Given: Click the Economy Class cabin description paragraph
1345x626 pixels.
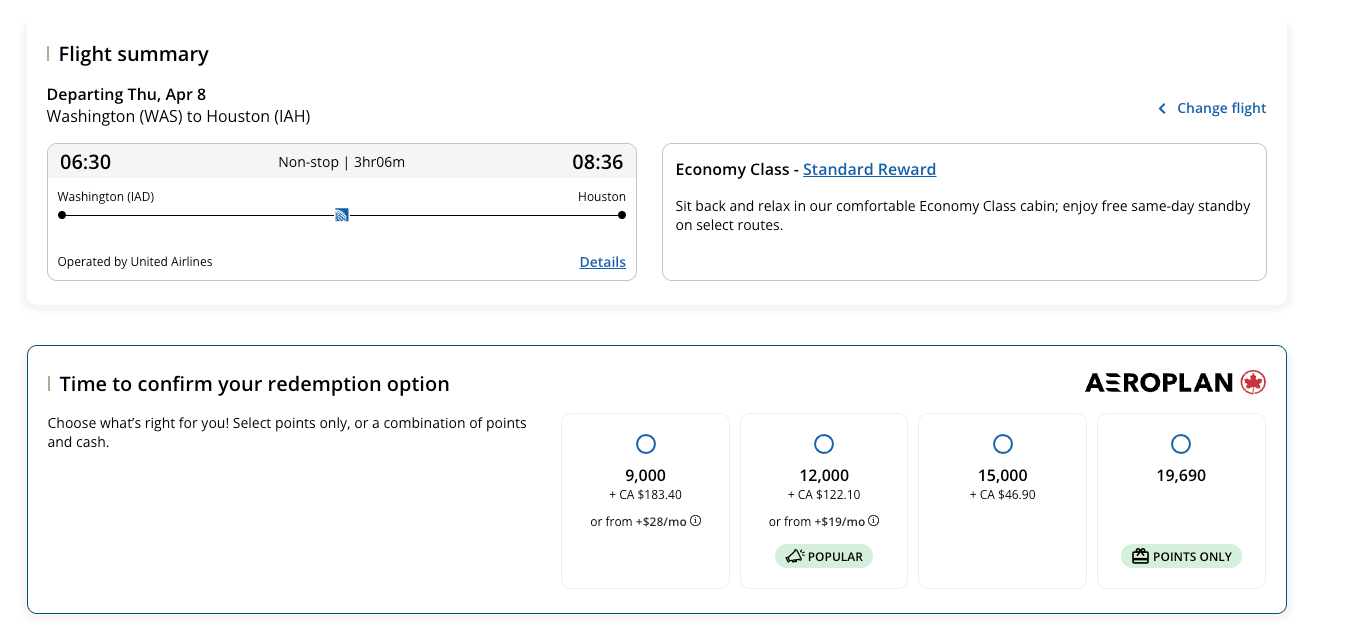Looking at the screenshot, I should pos(963,216).
